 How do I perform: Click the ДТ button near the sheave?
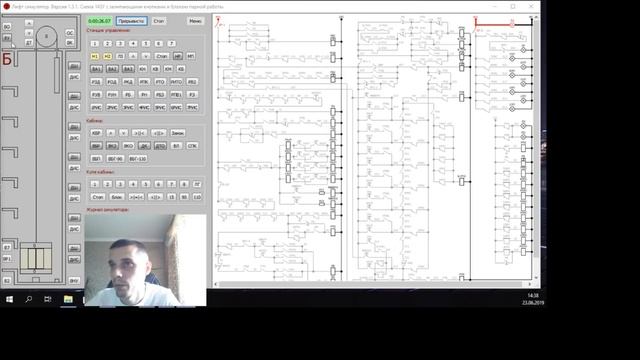click(x=29, y=42)
